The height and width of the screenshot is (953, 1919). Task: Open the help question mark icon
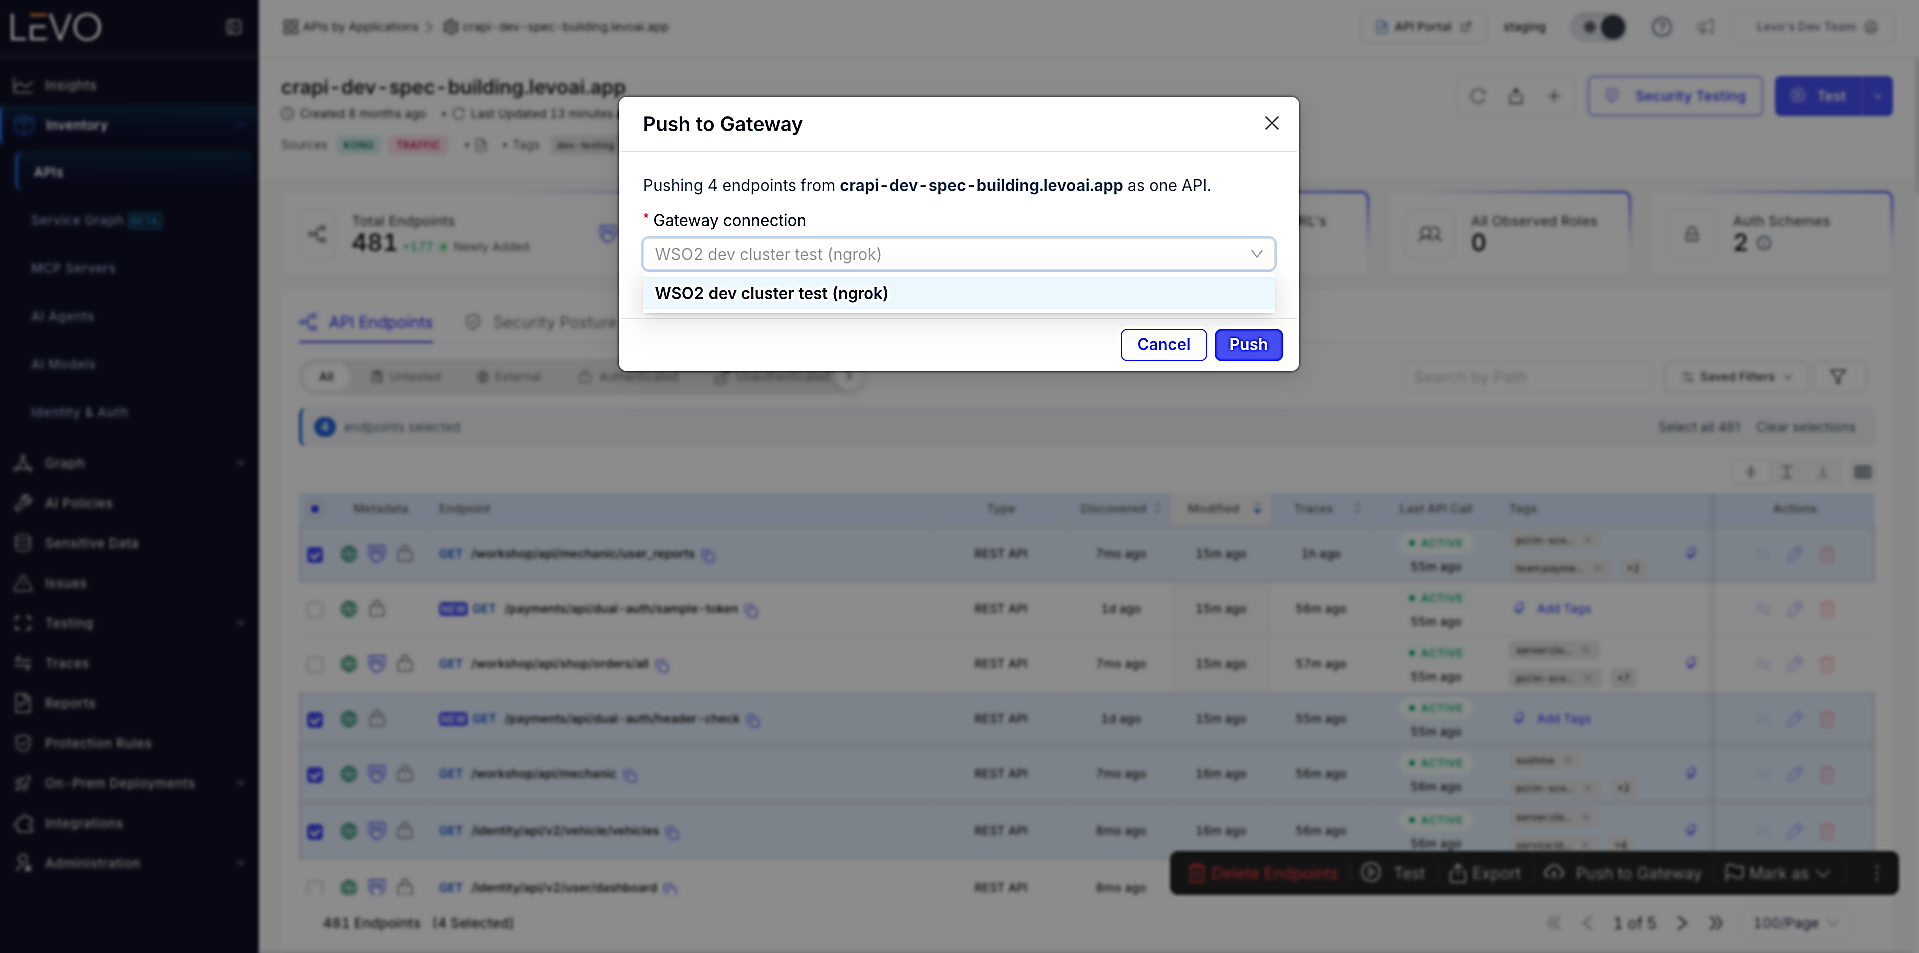pyautogui.click(x=1661, y=27)
